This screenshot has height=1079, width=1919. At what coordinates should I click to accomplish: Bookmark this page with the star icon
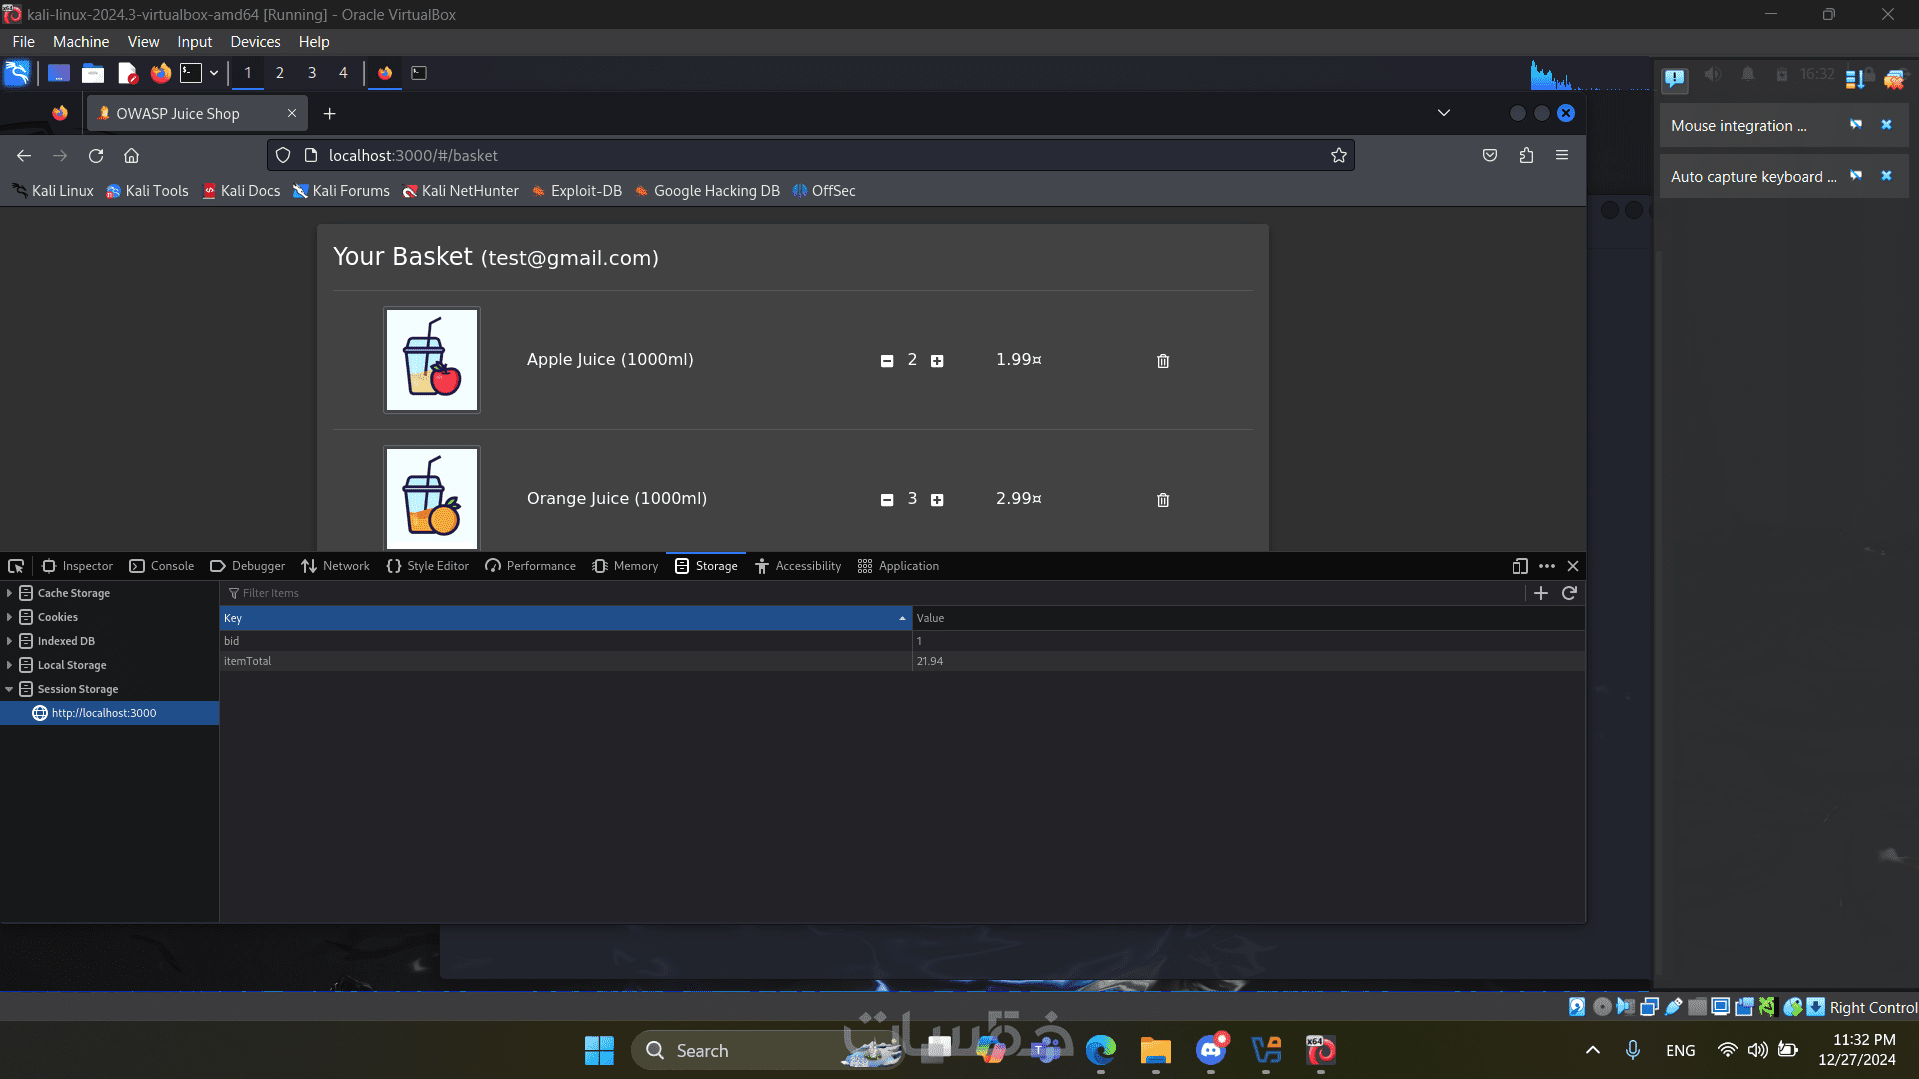(x=1339, y=155)
